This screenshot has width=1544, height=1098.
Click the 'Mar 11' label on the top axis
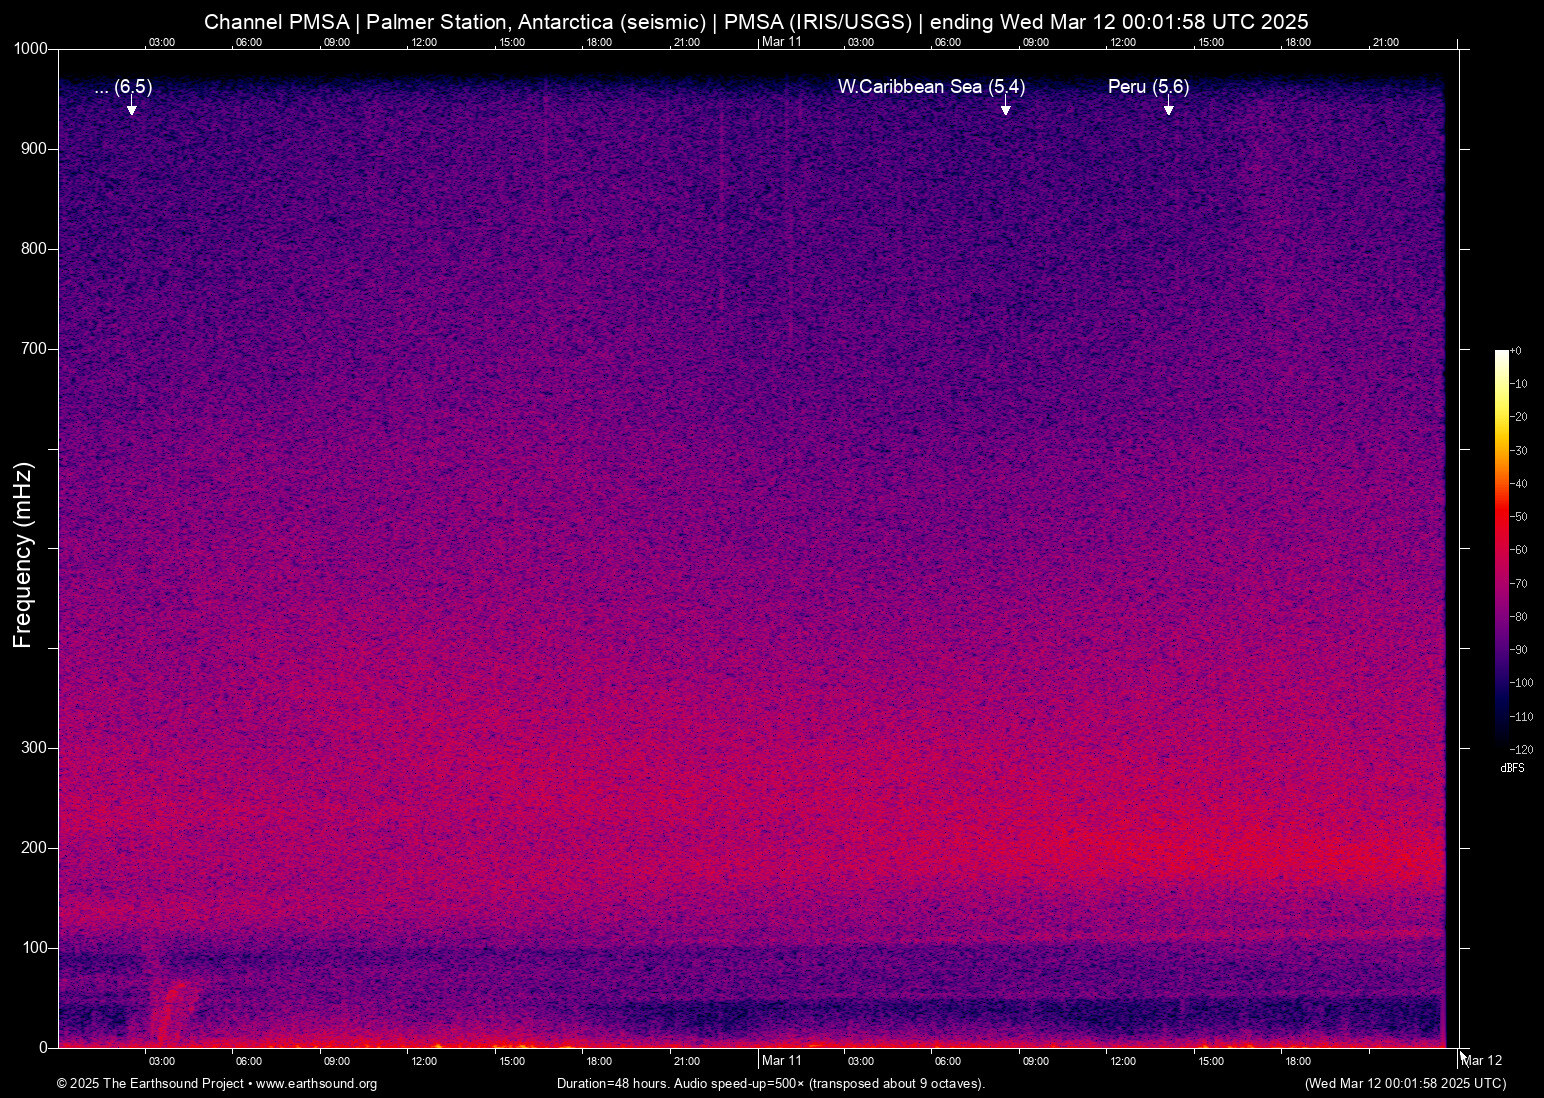781,42
